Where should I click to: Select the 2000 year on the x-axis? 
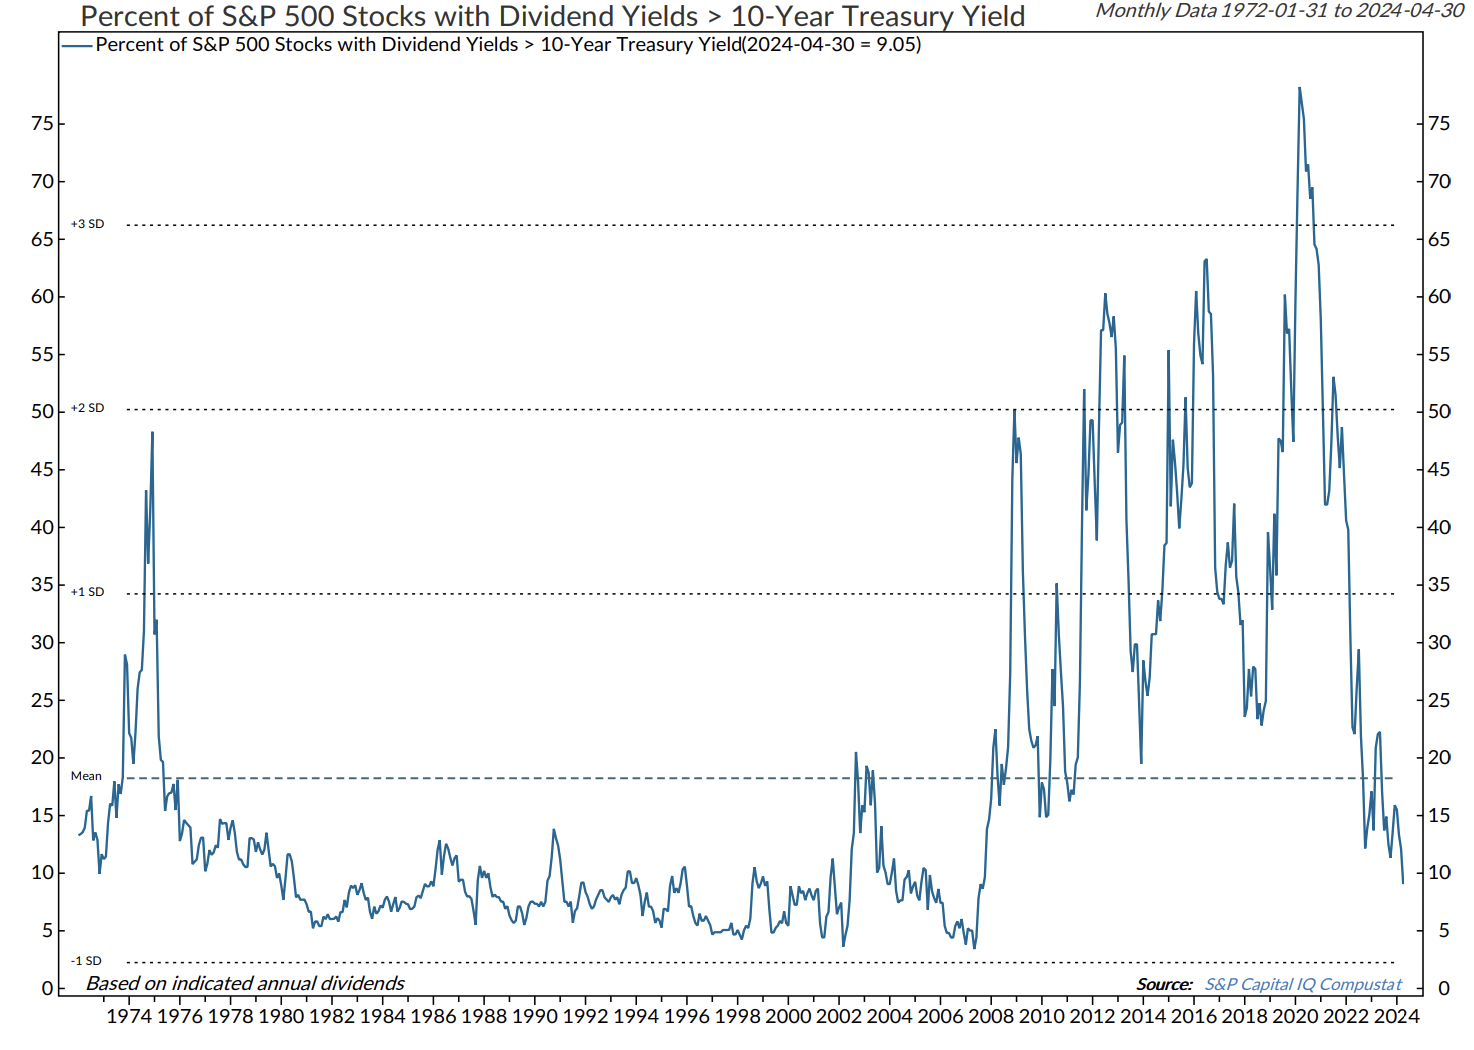pyautogui.click(x=788, y=1016)
